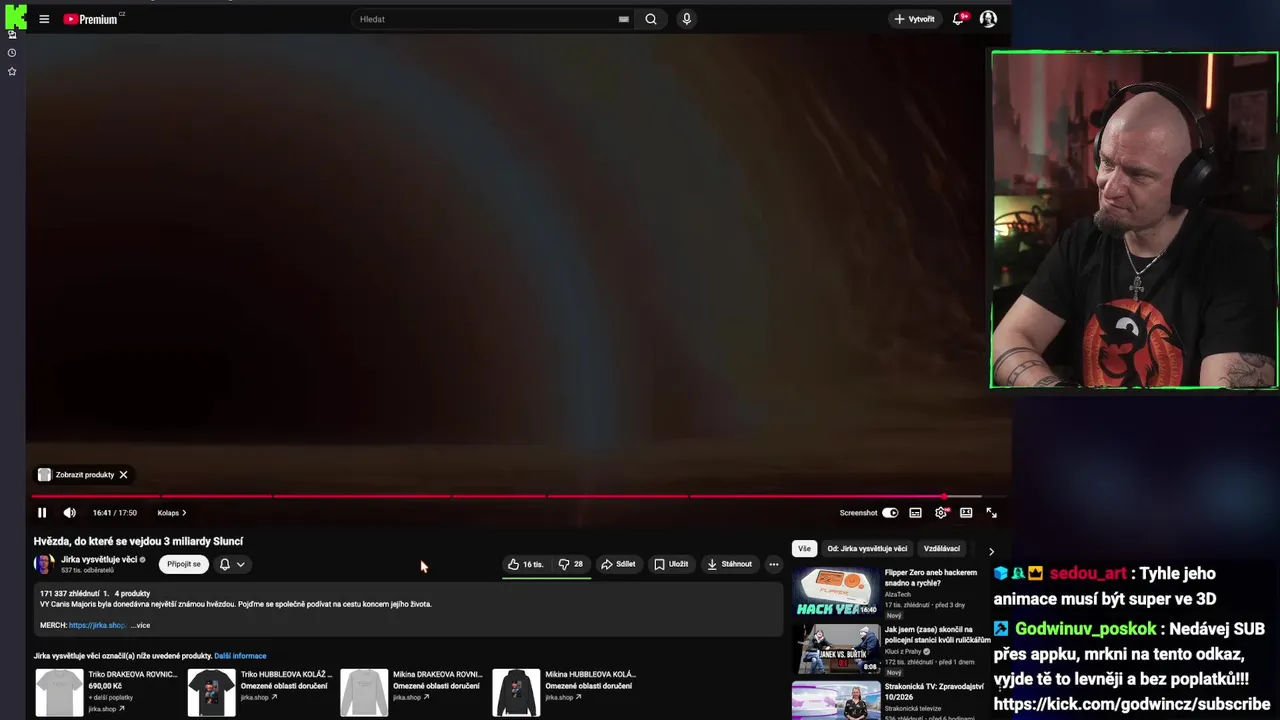Expand the description with ...více

click(x=140, y=625)
